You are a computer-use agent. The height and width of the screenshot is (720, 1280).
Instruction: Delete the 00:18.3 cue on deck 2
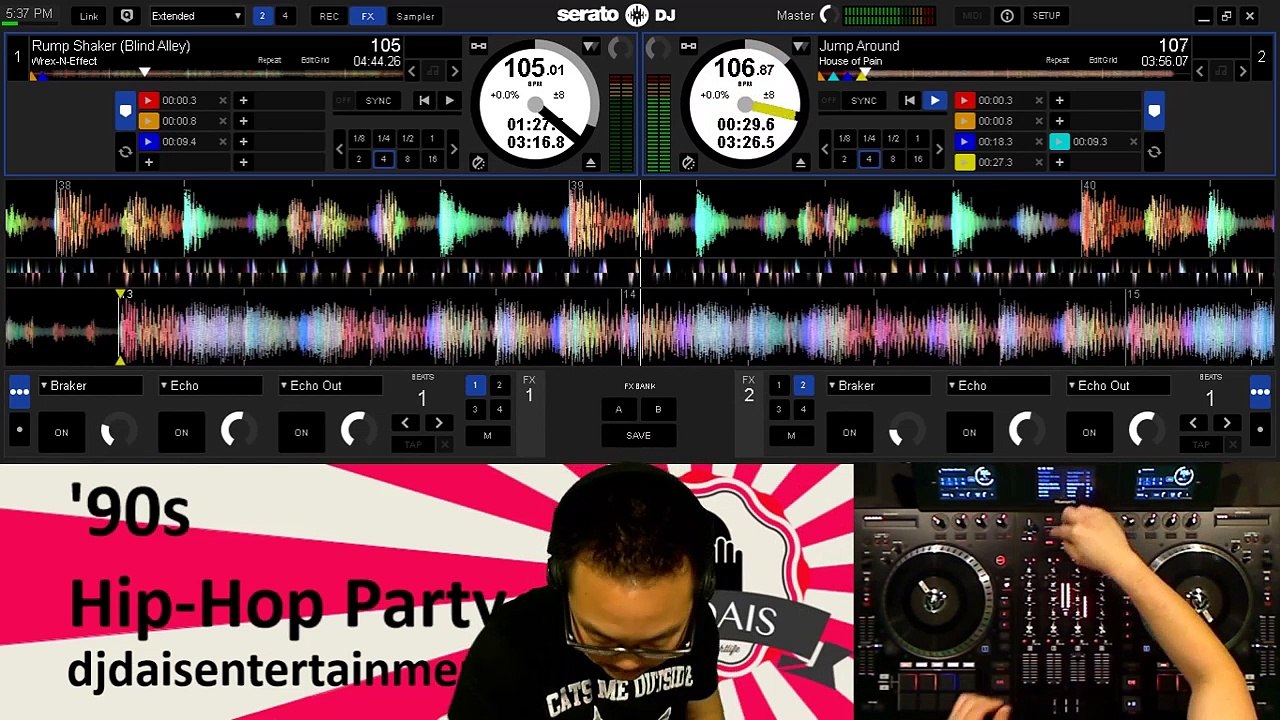pos(1038,142)
